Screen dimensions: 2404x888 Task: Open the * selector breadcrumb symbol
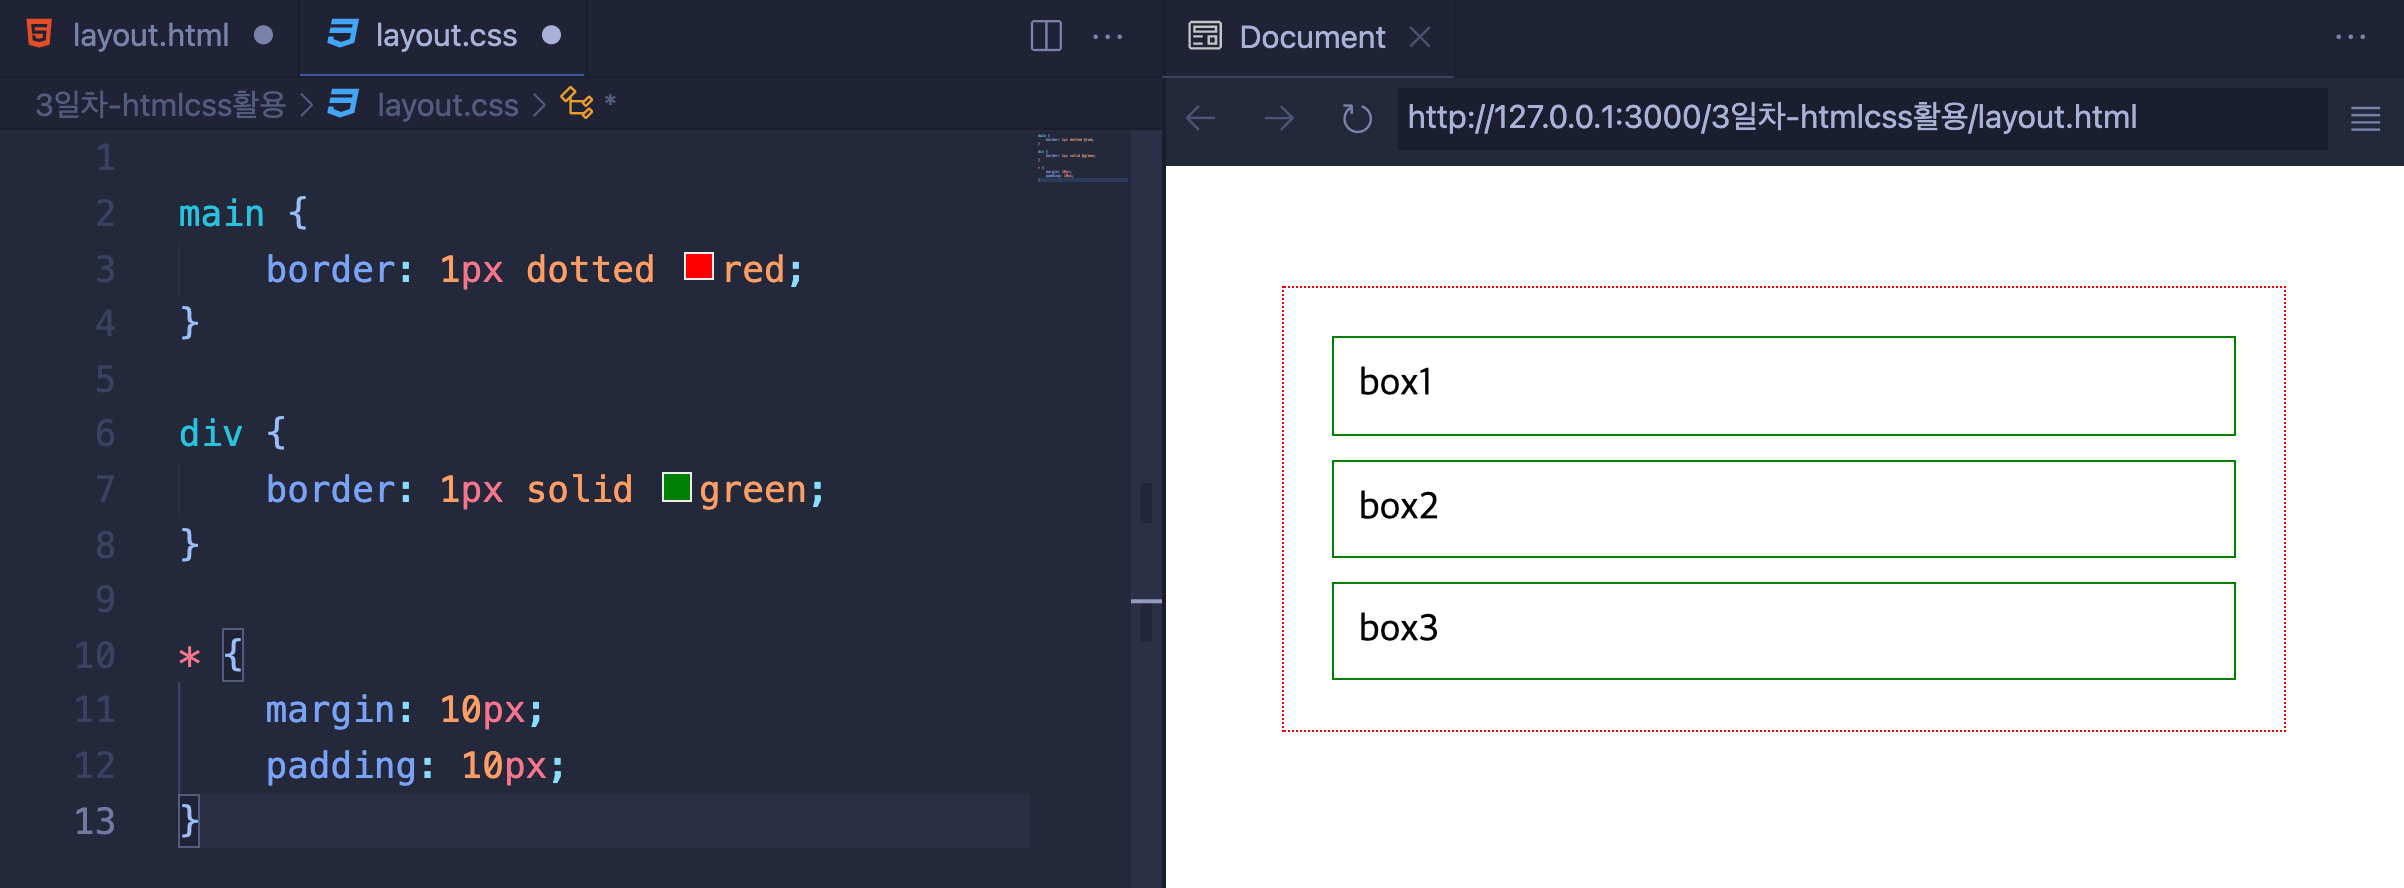pyautogui.click(x=588, y=103)
